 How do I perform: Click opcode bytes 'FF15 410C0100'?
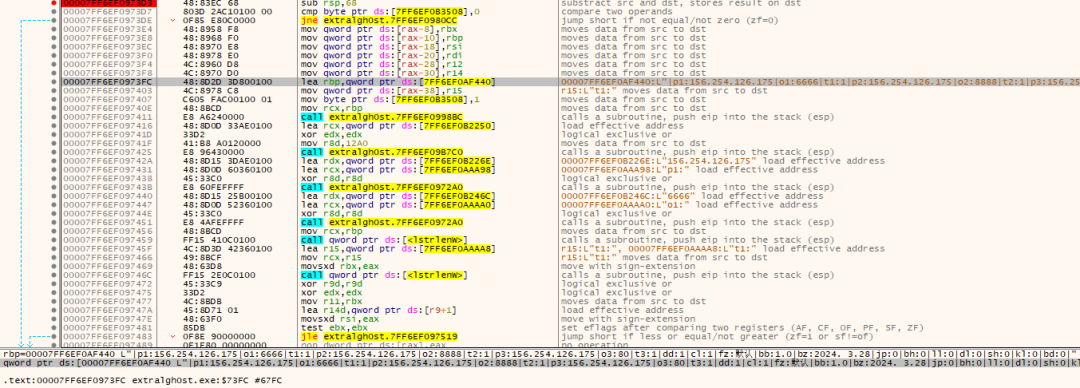pyautogui.click(x=213, y=240)
